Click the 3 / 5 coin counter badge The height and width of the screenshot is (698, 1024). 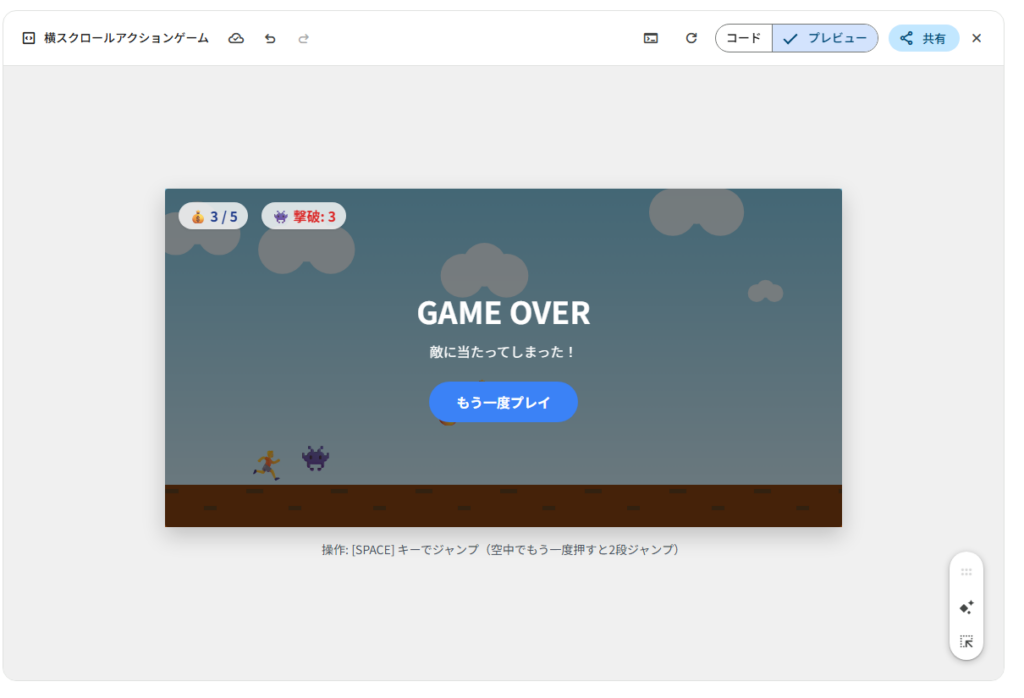pyautogui.click(x=213, y=216)
